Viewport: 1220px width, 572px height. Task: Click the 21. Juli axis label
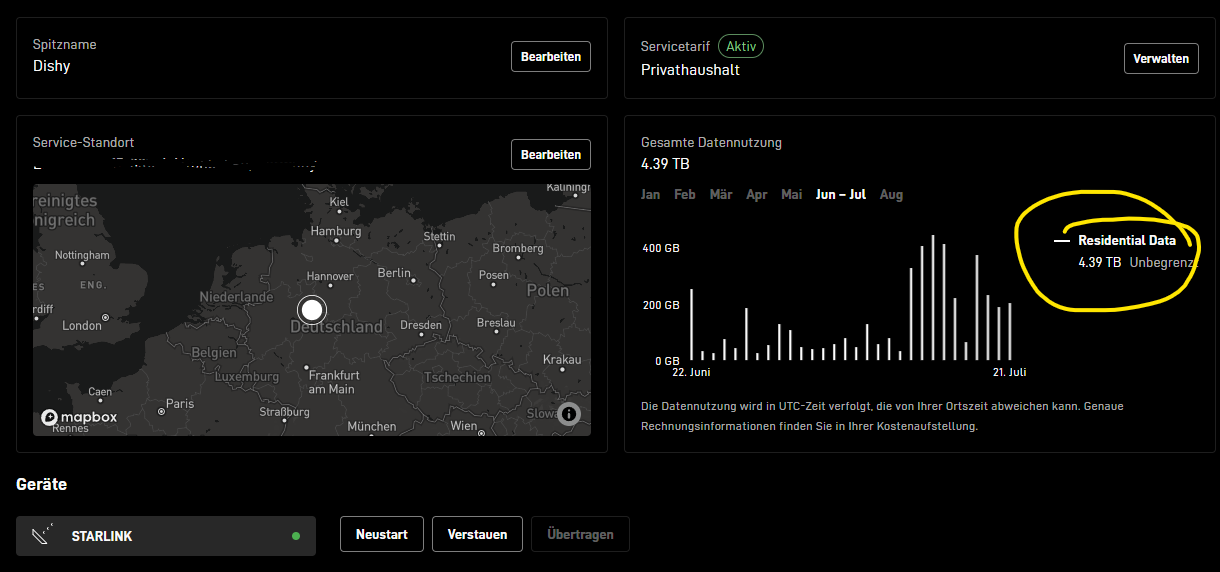(x=1009, y=372)
